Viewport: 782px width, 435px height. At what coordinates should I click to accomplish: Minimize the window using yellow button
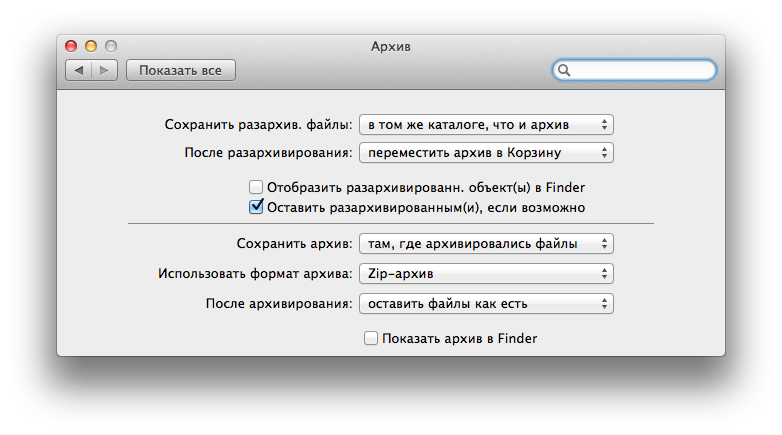coord(91,46)
